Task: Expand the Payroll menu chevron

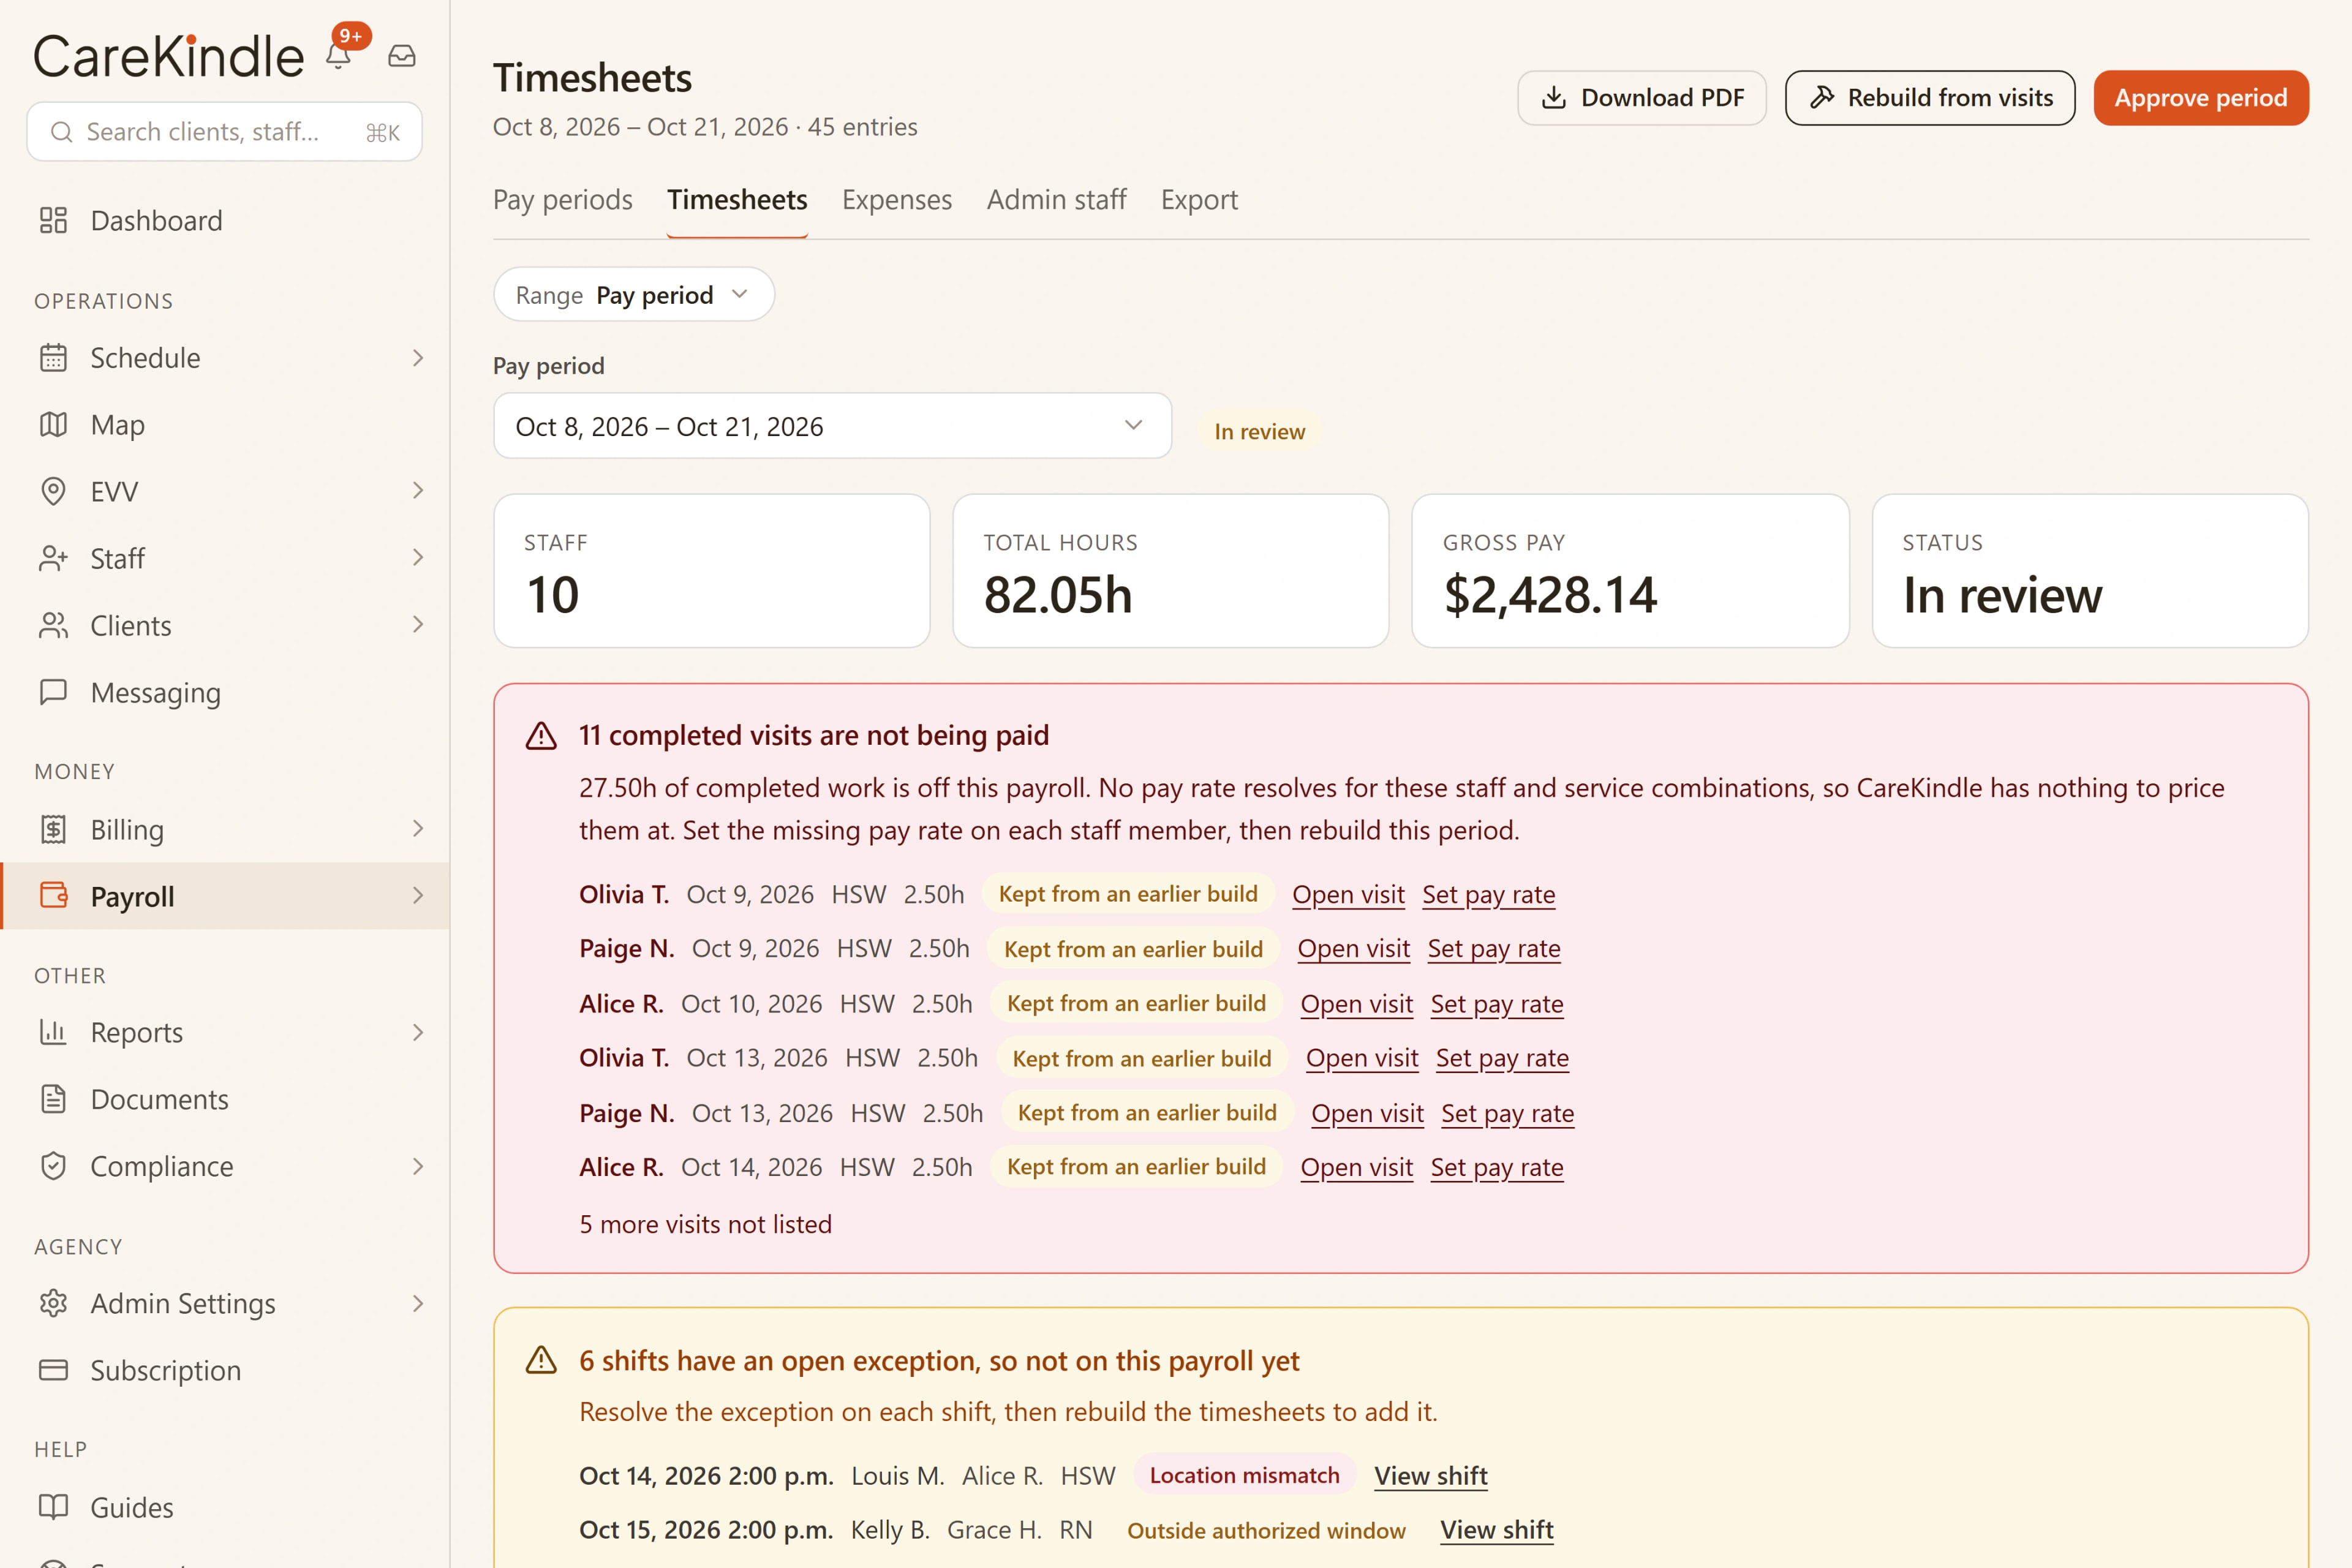Action: tap(418, 895)
